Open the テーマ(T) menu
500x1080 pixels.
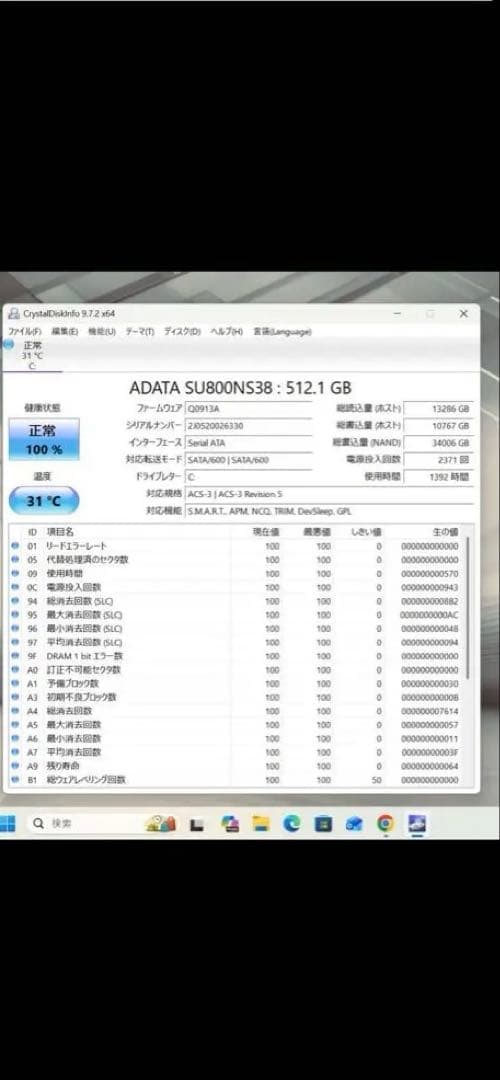click(x=139, y=331)
